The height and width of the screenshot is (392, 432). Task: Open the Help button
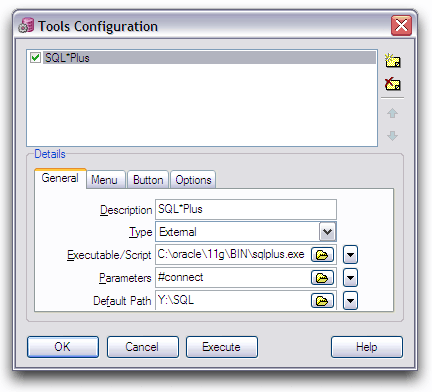click(367, 347)
